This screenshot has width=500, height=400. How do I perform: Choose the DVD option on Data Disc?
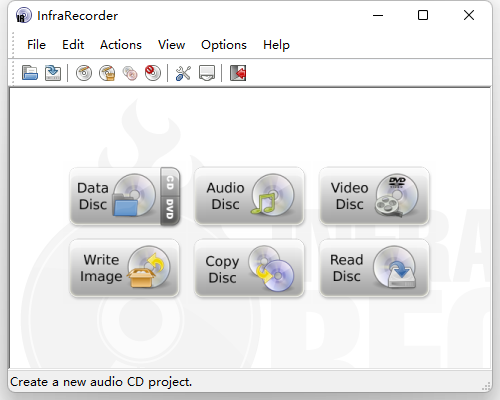(x=170, y=210)
